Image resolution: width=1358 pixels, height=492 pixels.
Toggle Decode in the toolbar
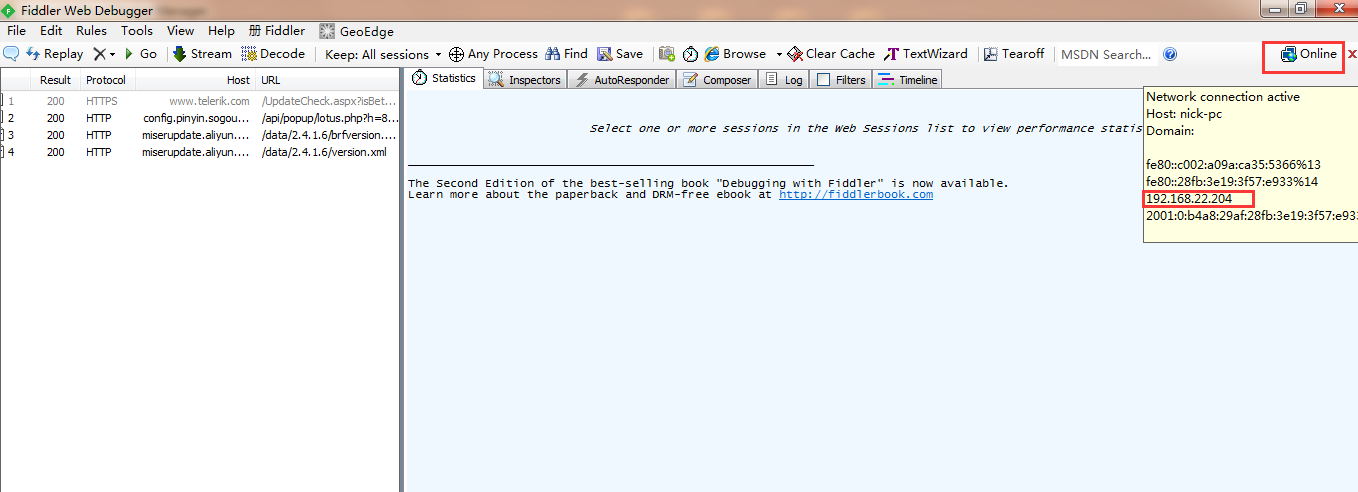coord(273,54)
